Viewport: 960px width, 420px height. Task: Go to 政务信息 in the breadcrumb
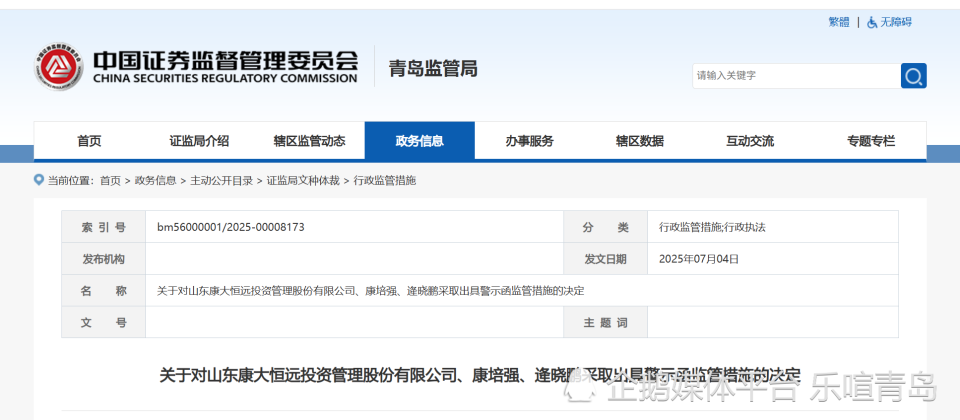[156, 181]
